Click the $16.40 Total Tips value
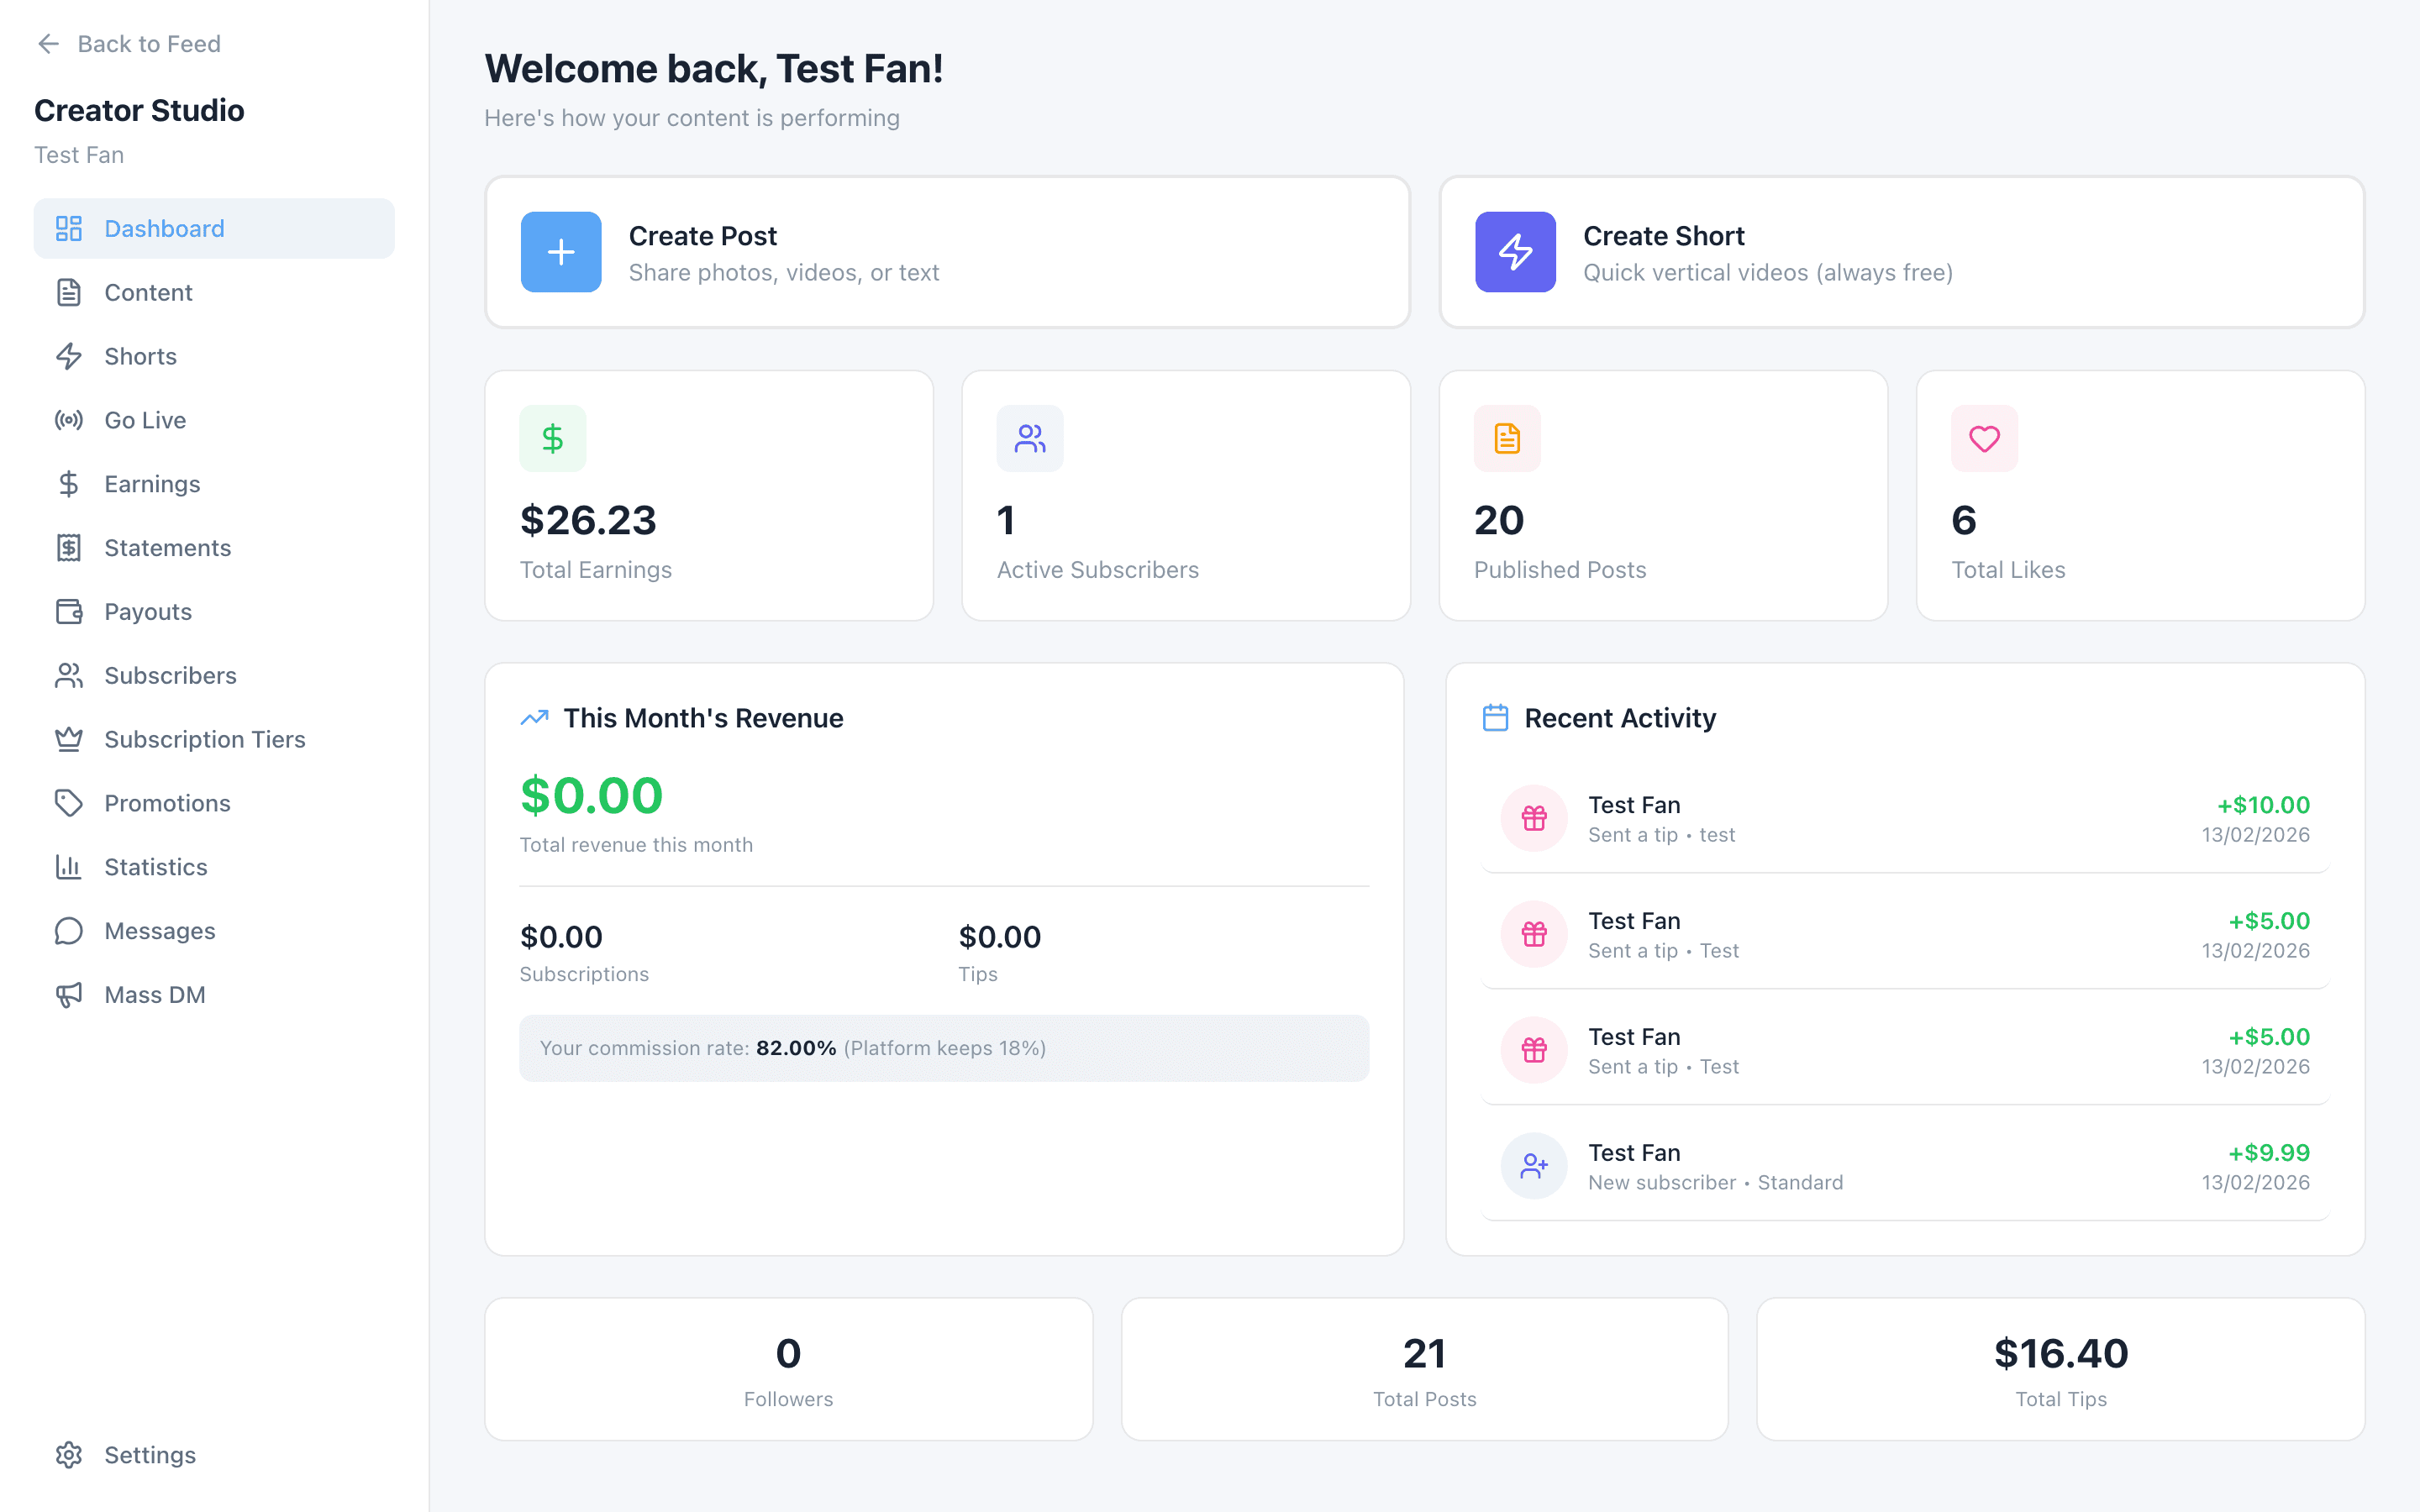The width and height of the screenshot is (2420, 1512). pos(2060,1353)
